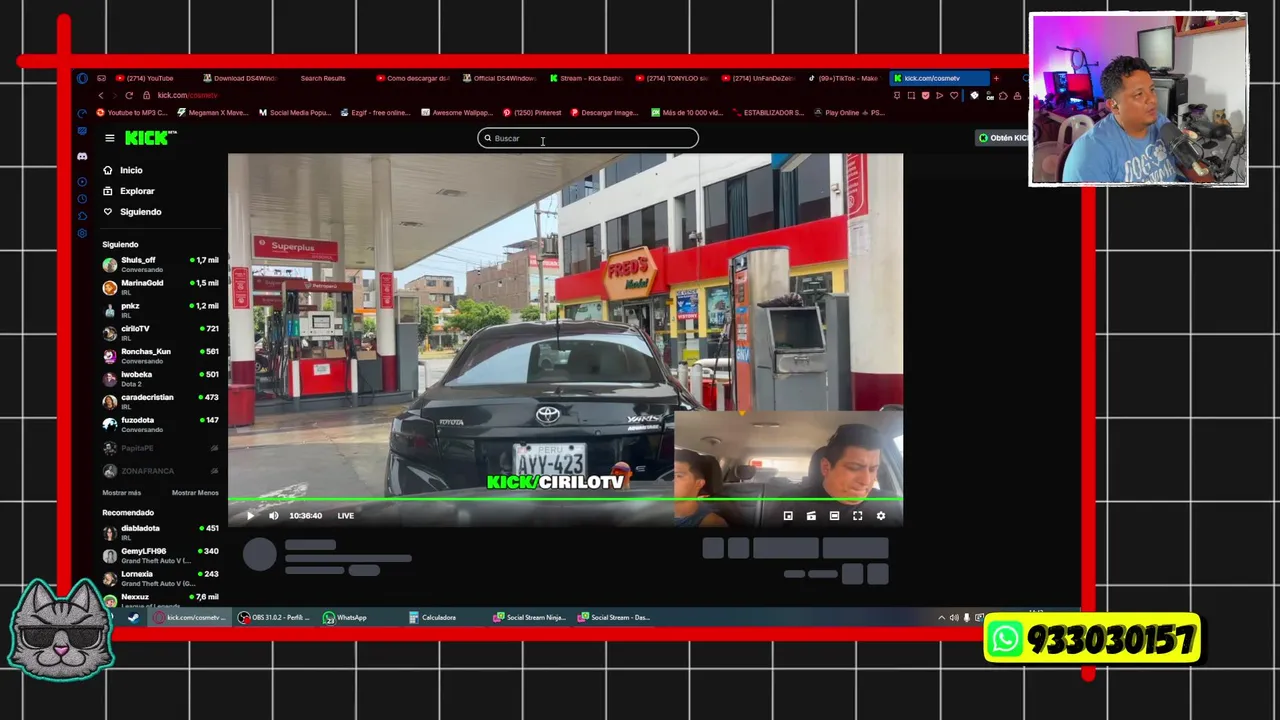Open Play Online PS bookmark
This screenshot has height=720, width=1280.
click(849, 113)
